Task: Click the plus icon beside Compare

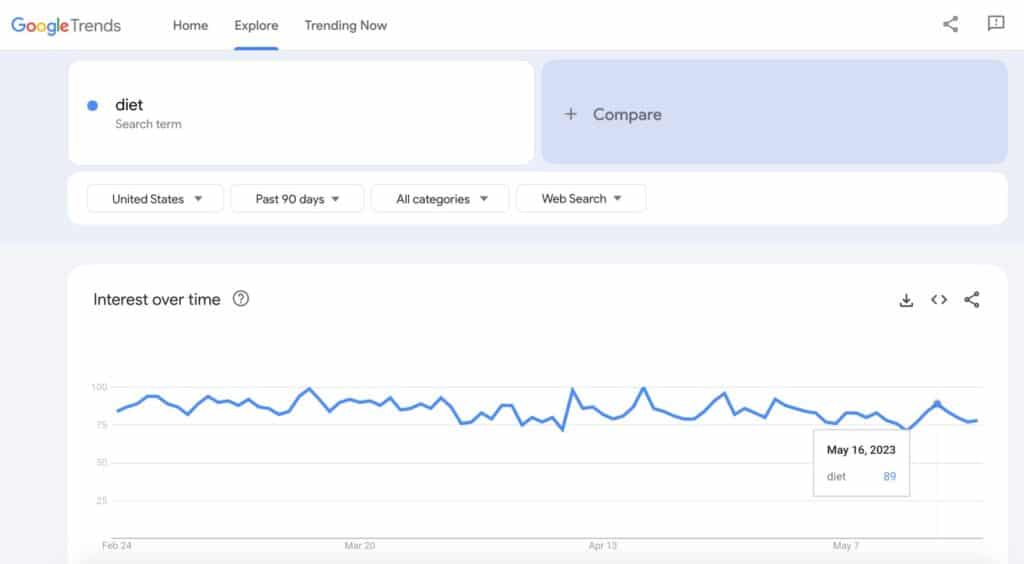Action: (570, 114)
